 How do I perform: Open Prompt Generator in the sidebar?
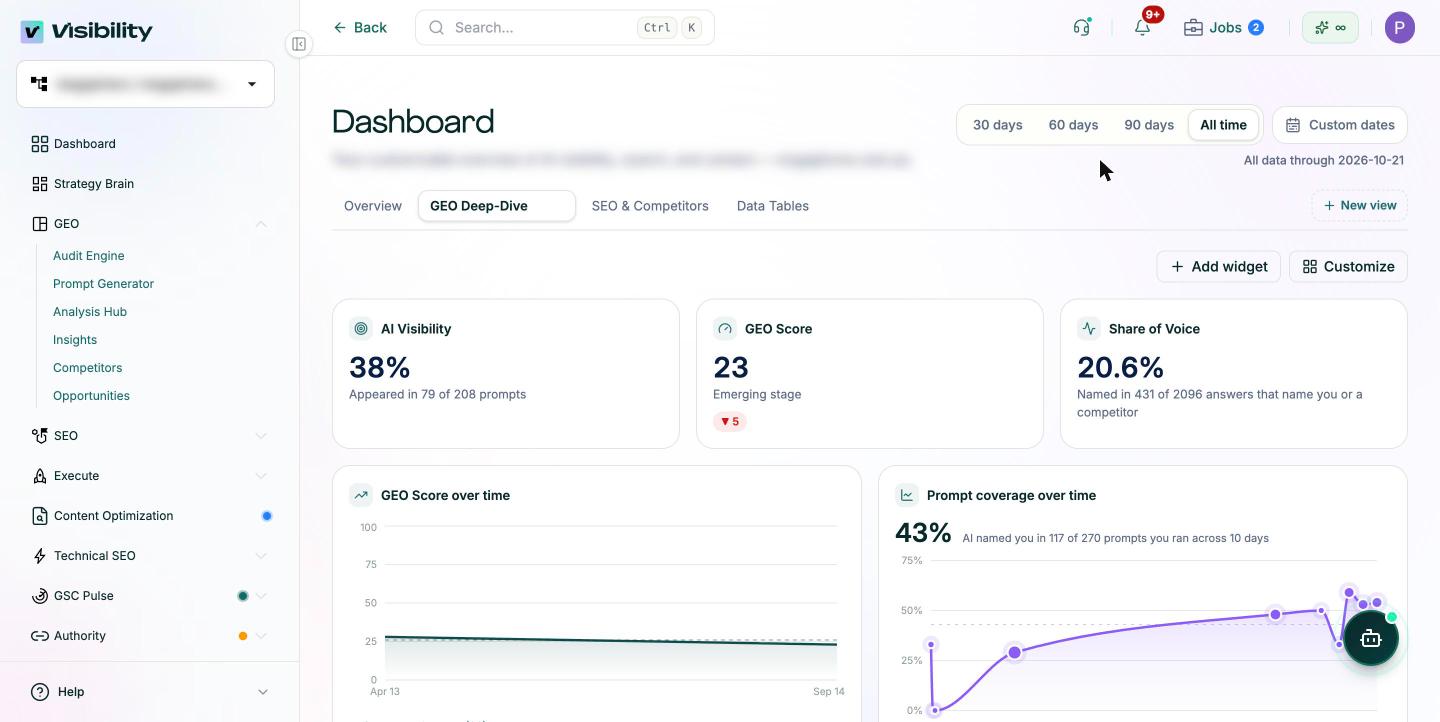(103, 284)
